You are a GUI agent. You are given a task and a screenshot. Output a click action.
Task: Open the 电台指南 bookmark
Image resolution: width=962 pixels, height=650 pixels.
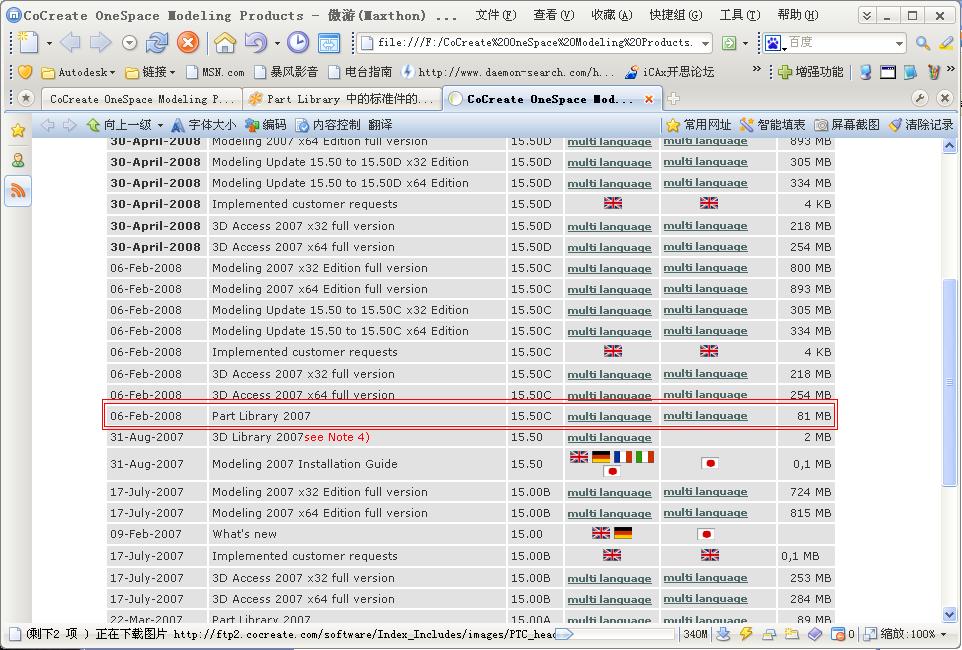[360, 72]
